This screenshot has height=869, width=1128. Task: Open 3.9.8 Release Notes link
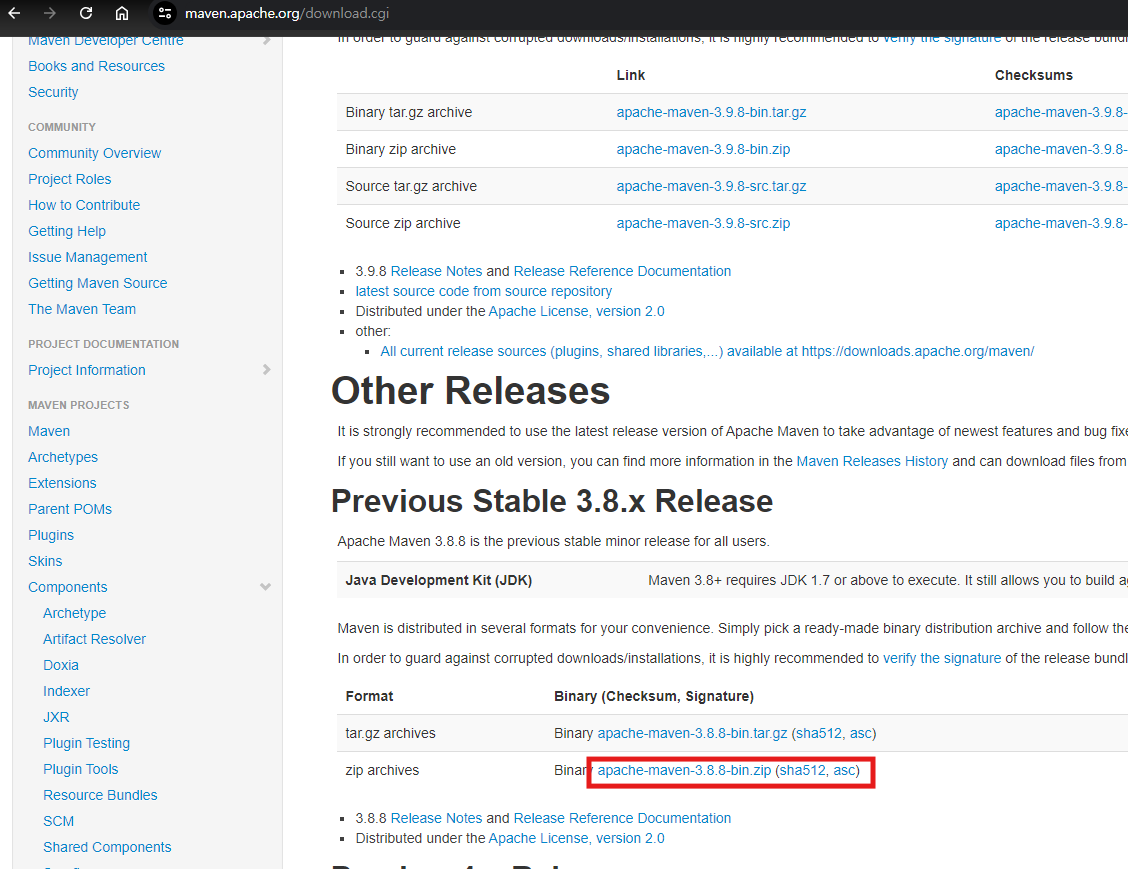(x=437, y=271)
